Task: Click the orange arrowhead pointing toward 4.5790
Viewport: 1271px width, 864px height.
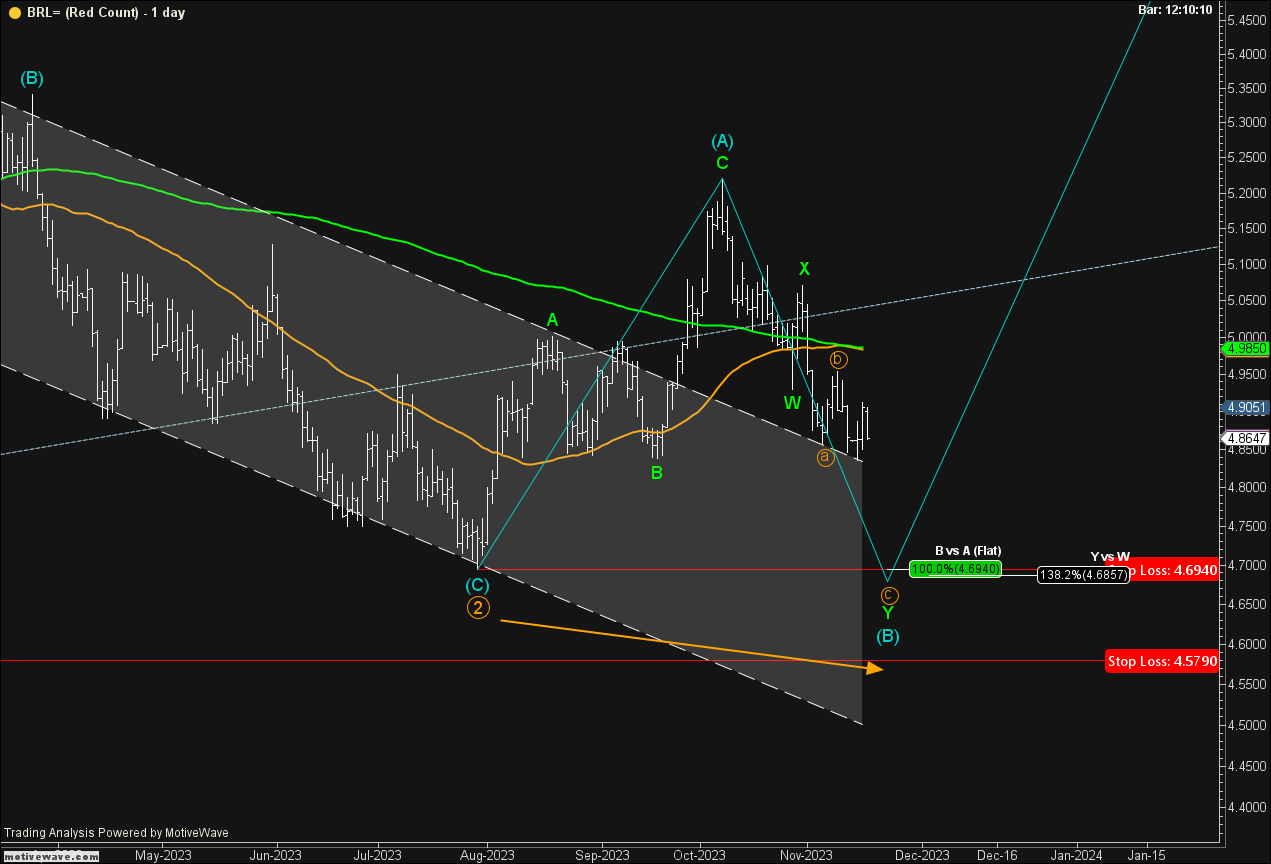Action: click(874, 667)
